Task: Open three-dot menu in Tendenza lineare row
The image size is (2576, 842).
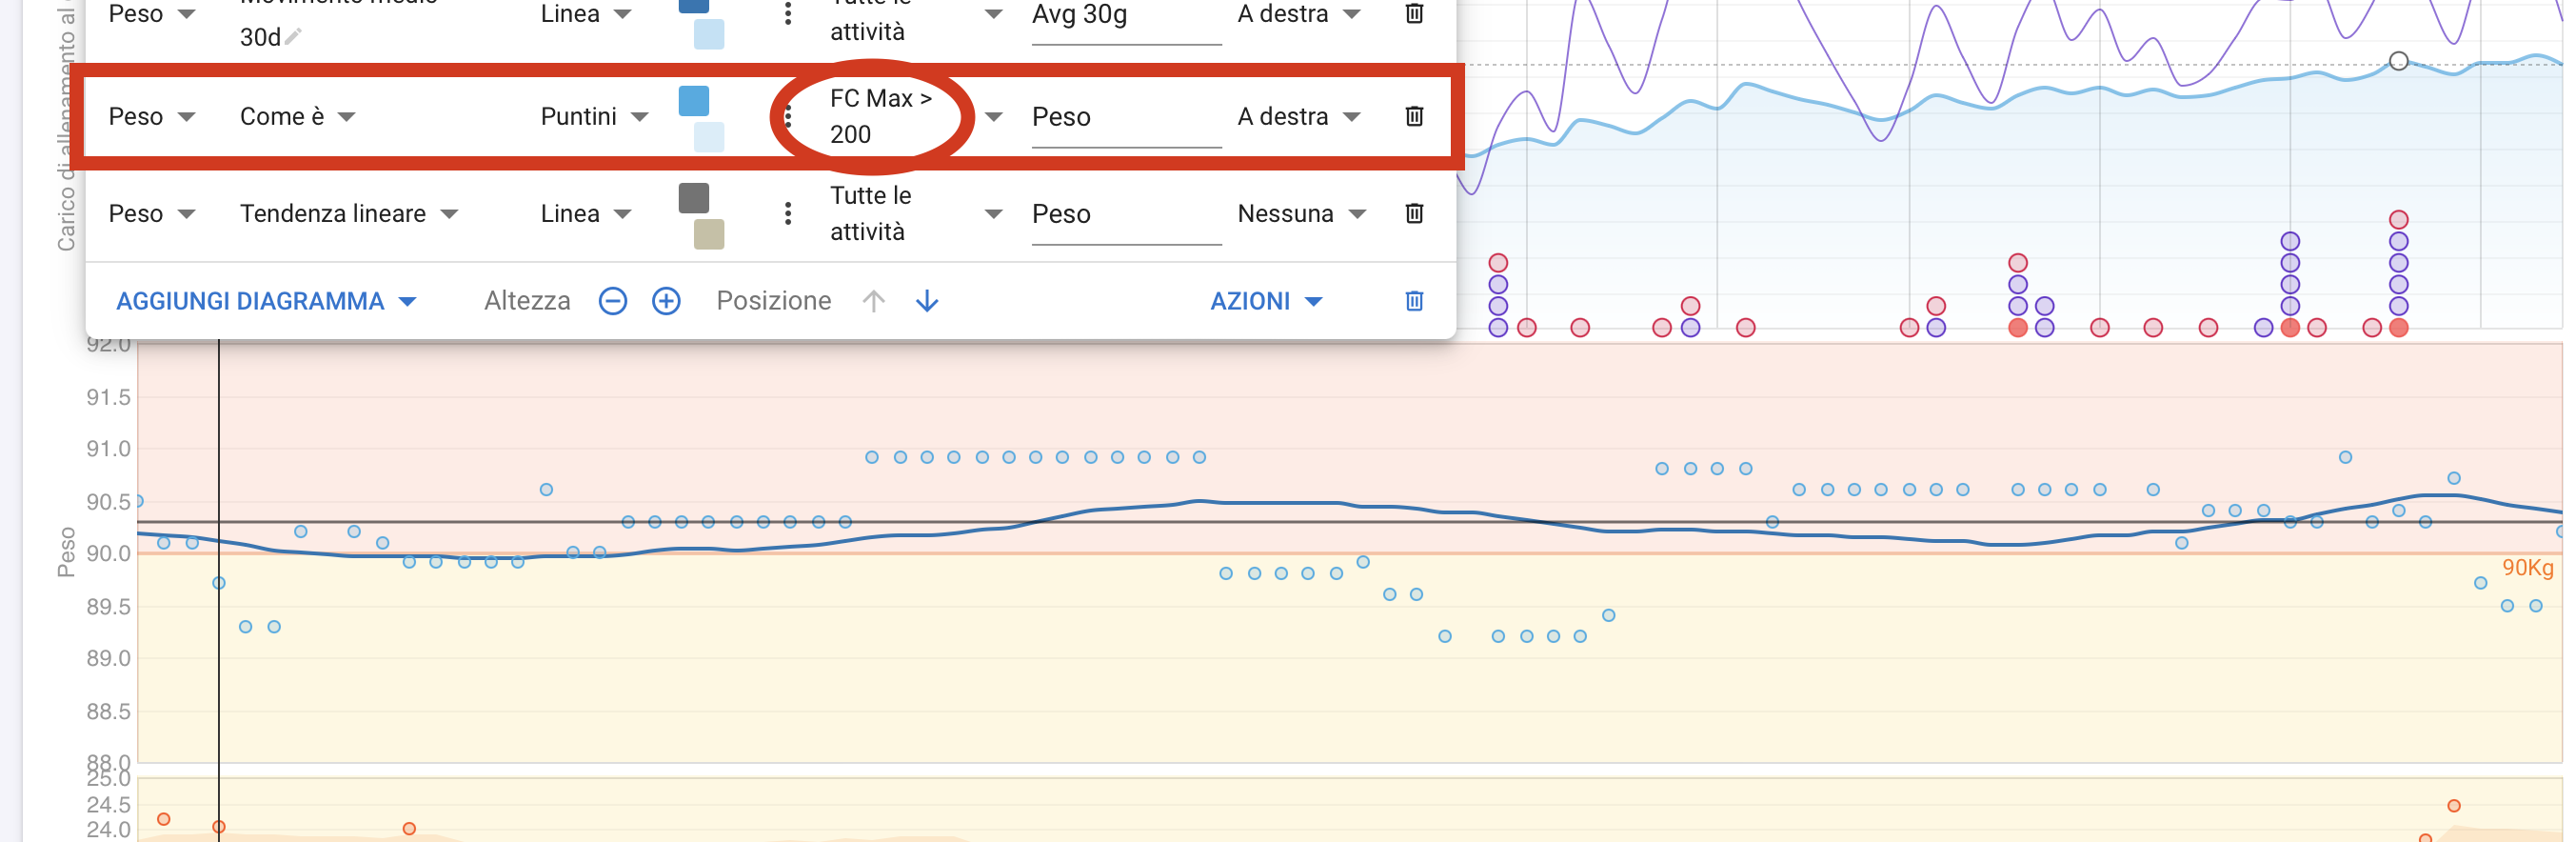Action: (788, 213)
